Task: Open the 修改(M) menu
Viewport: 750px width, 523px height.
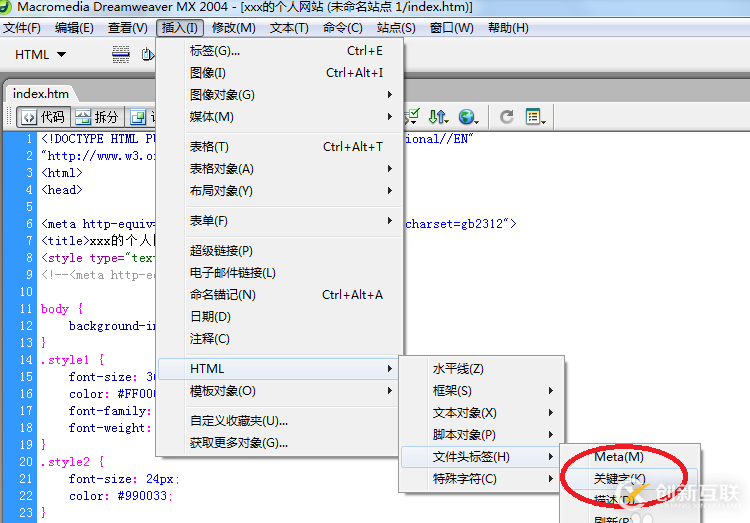Action: pyautogui.click(x=234, y=28)
